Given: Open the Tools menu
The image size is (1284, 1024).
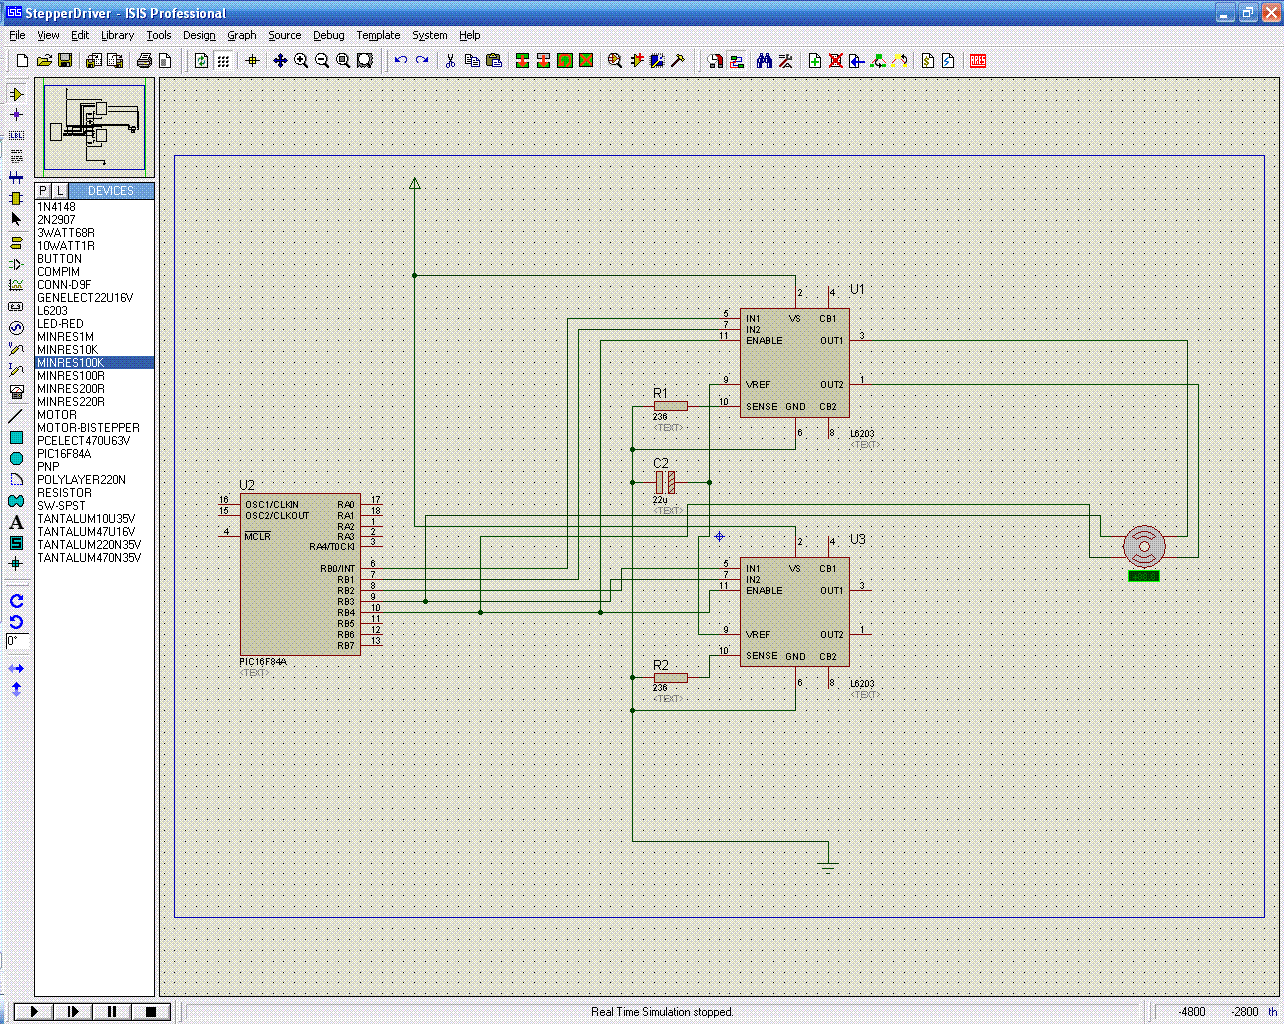Looking at the screenshot, I should pos(159,35).
